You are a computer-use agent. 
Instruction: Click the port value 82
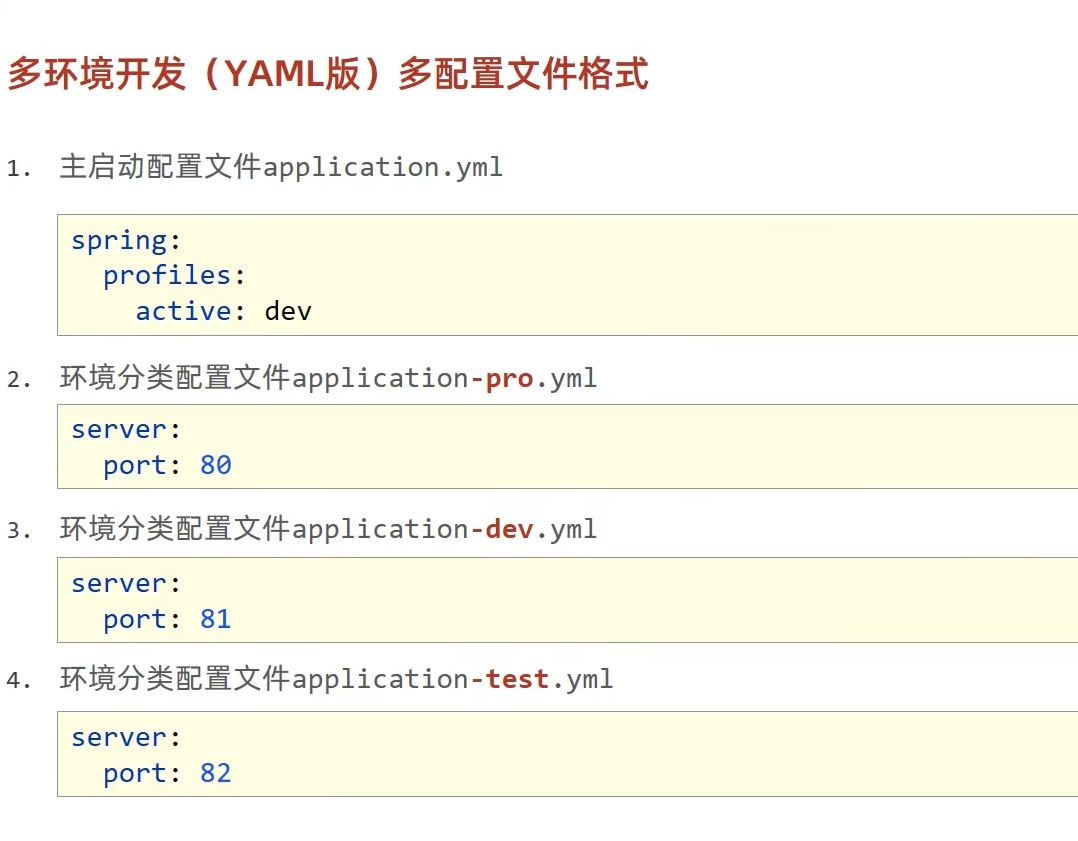[216, 773]
